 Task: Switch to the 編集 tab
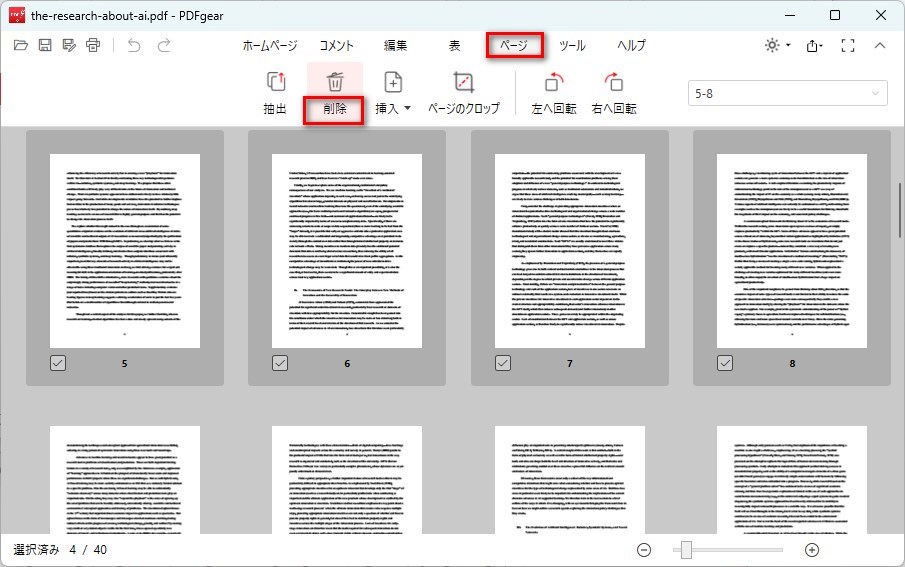pyautogui.click(x=395, y=46)
